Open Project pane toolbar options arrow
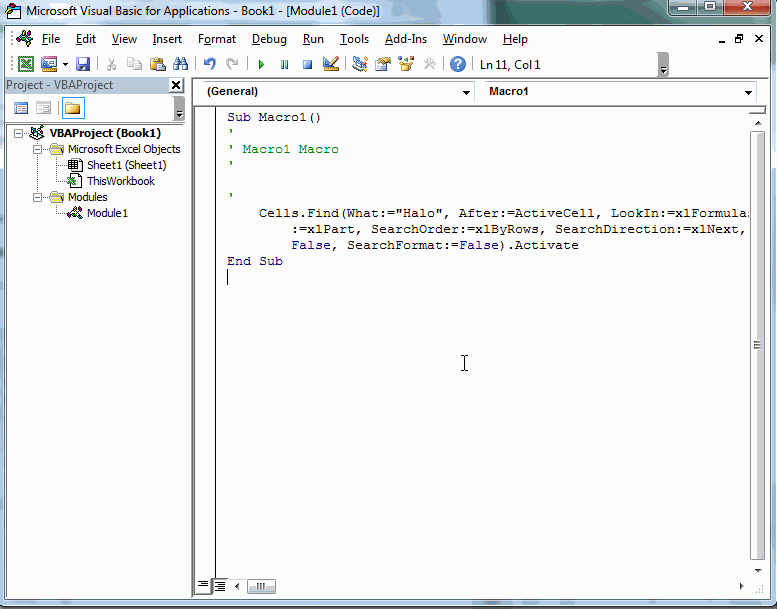This screenshot has width=777, height=609. pyautogui.click(x=179, y=108)
